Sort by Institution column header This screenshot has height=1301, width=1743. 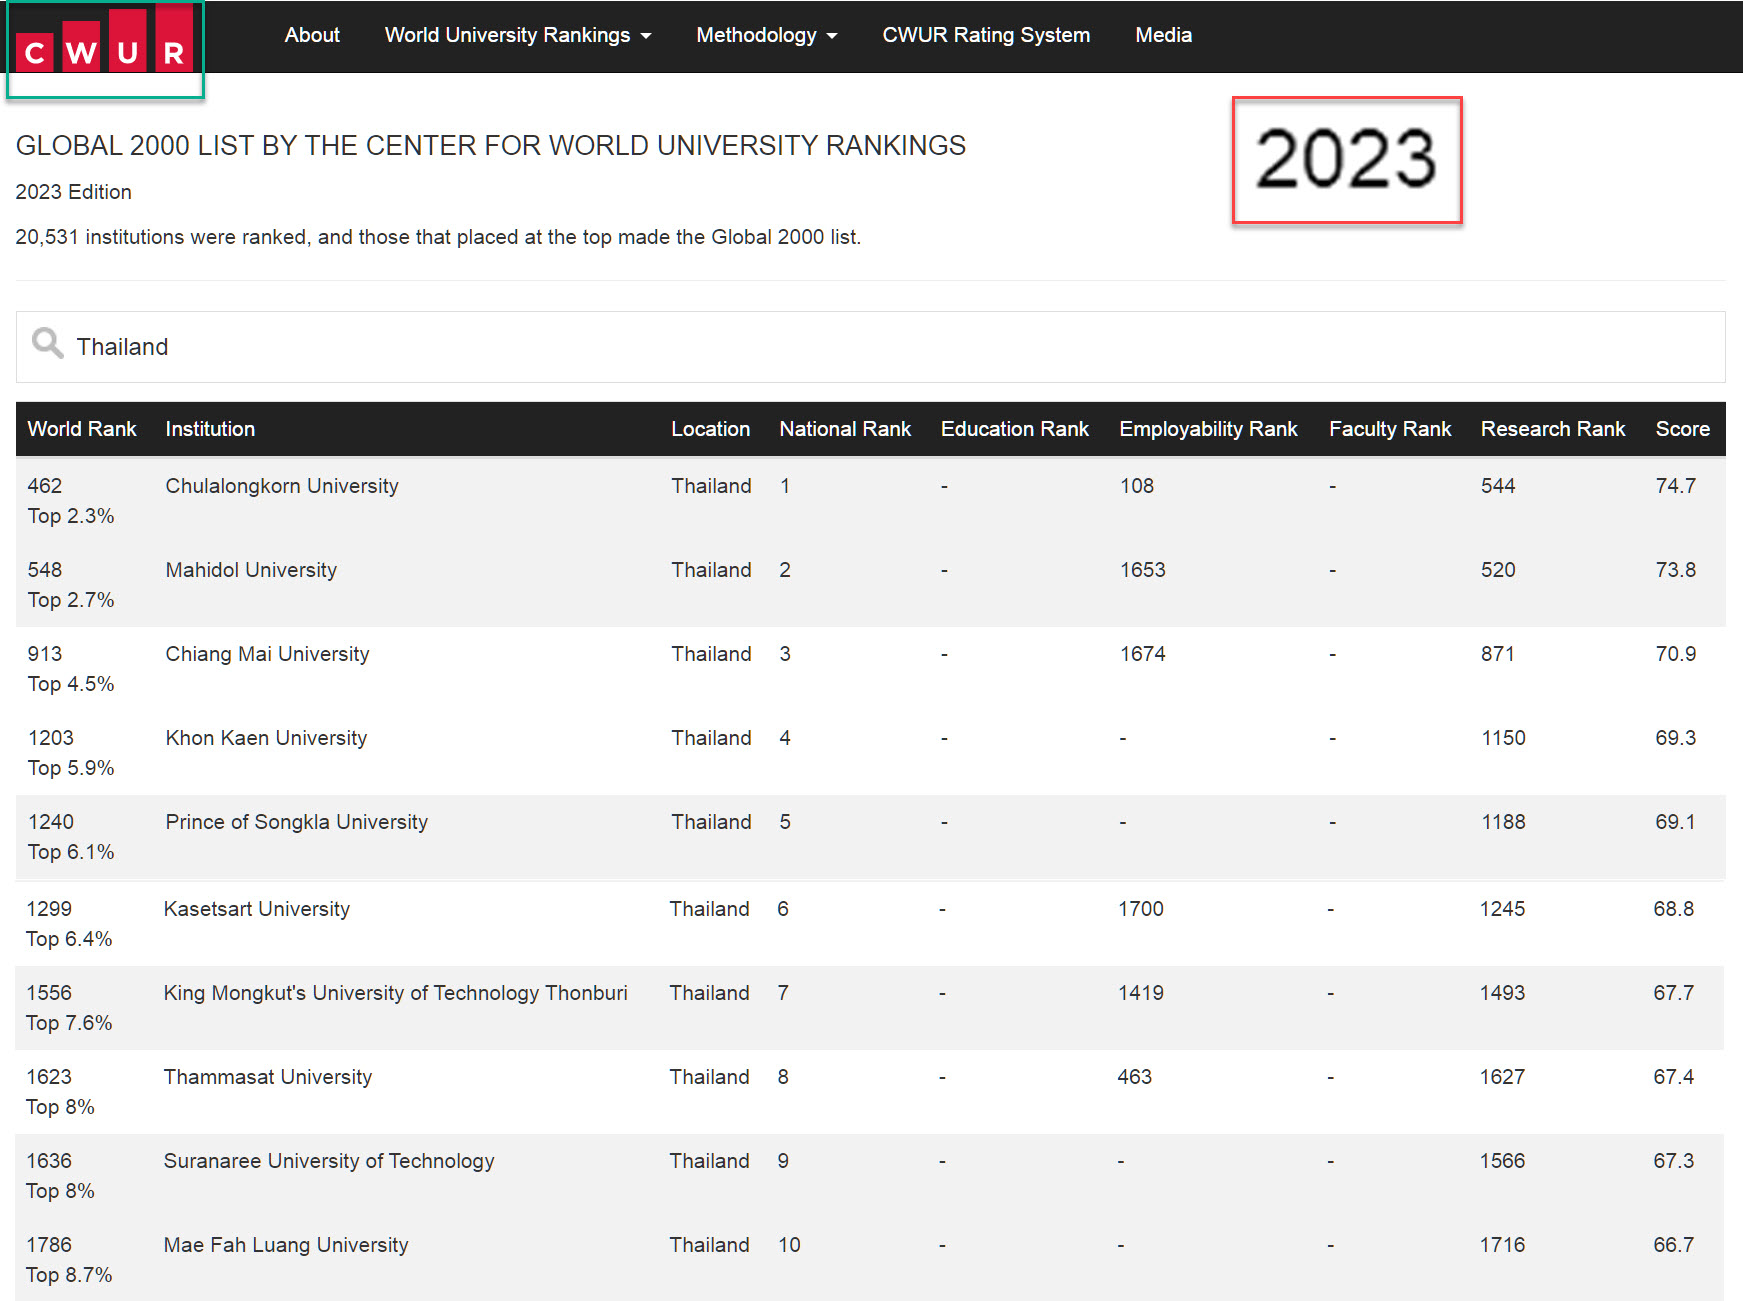coord(210,429)
